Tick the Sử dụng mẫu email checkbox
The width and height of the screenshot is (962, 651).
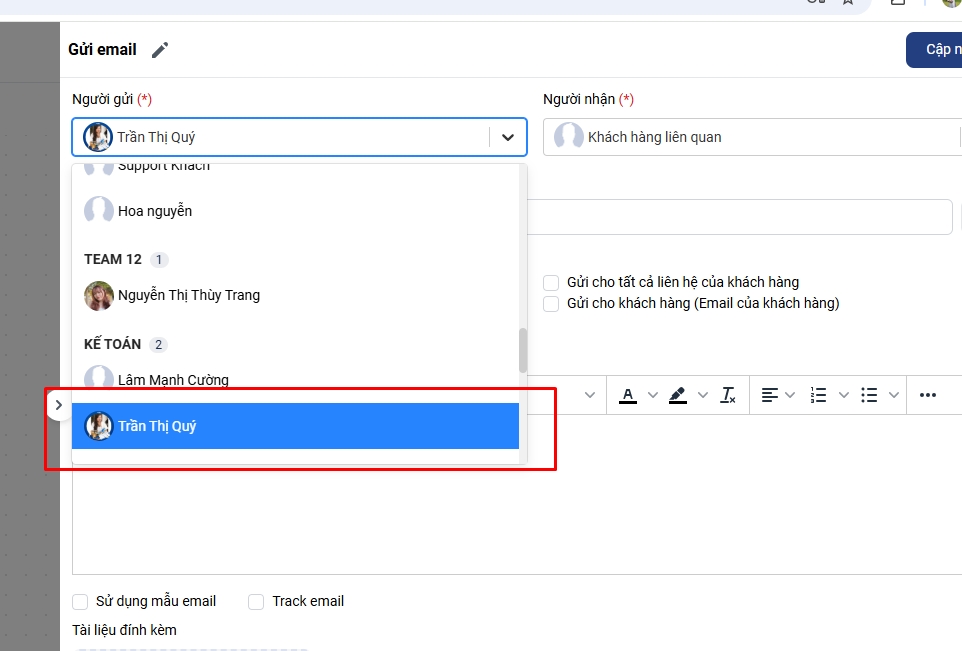coord(80,602)
